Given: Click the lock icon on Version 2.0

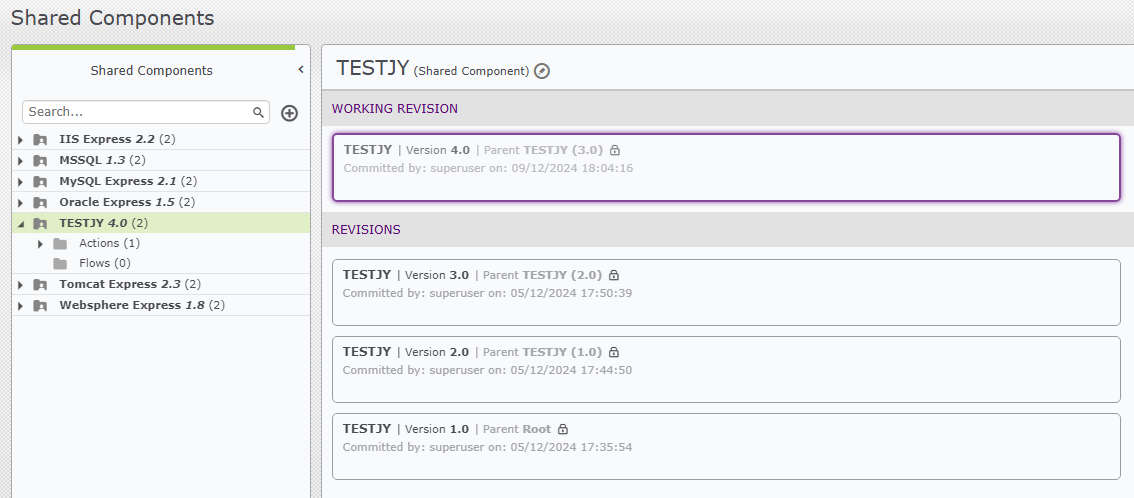Looking at the screenshot, I should pos(613,352).
